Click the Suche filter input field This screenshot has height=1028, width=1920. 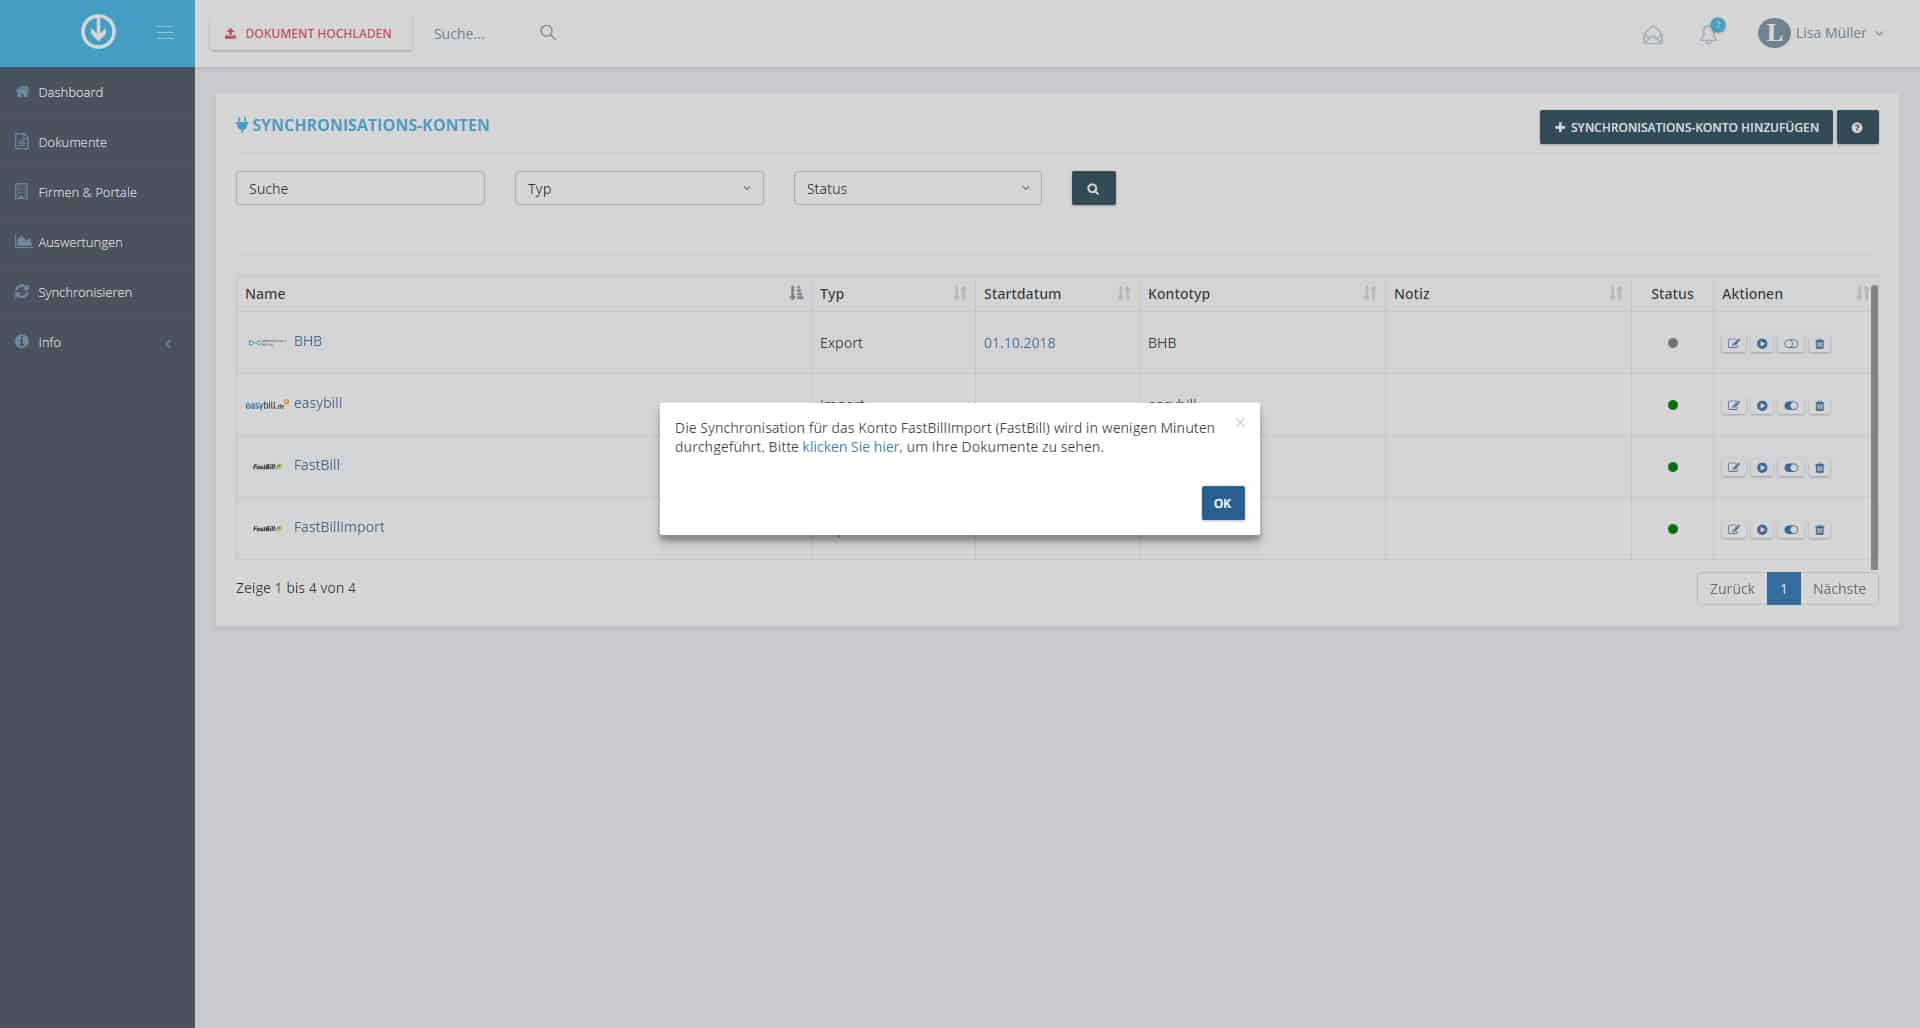[x=360, y=188]
